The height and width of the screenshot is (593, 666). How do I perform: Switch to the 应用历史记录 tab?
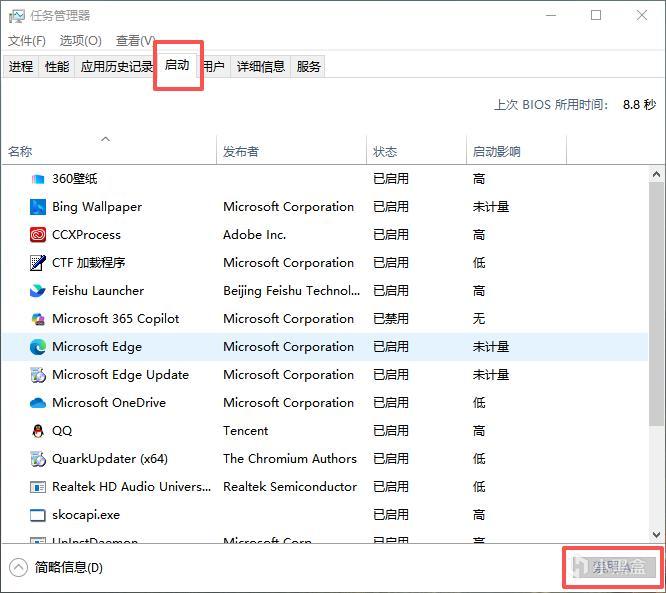point(117,67)
